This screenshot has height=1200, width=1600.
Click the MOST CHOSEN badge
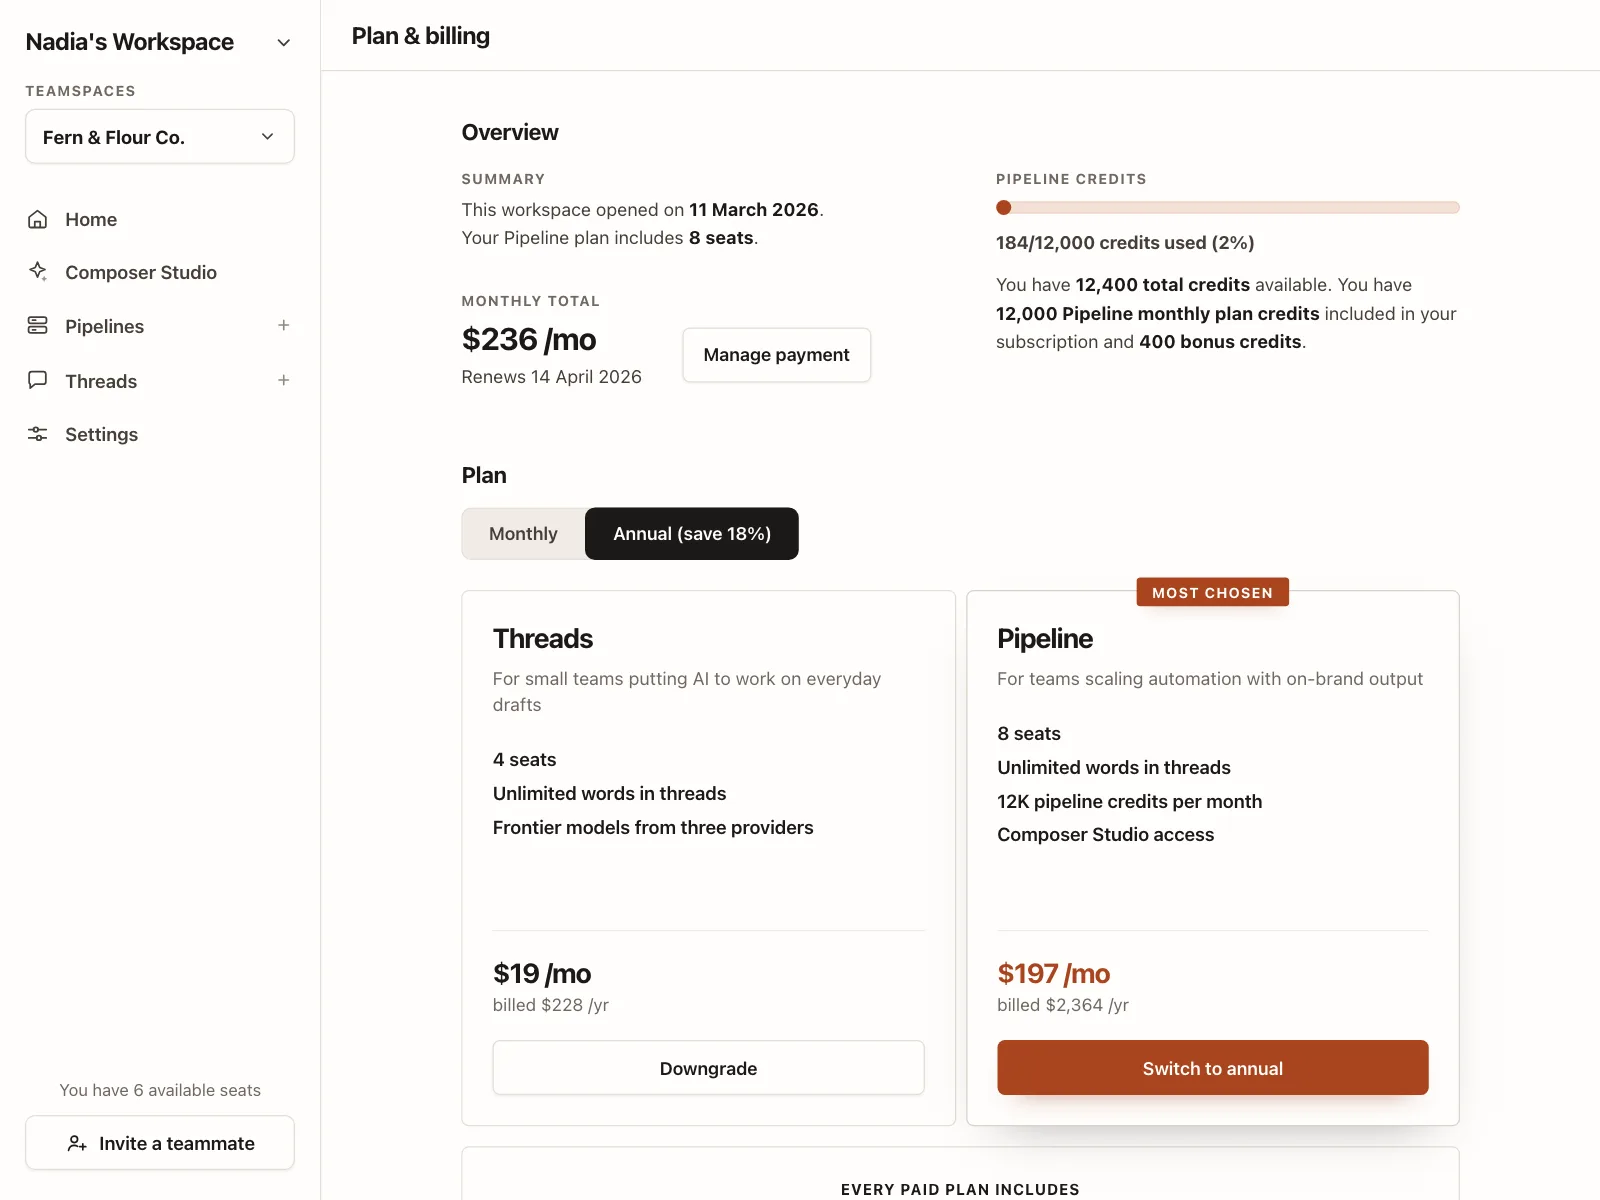(x=1212, y=592)
